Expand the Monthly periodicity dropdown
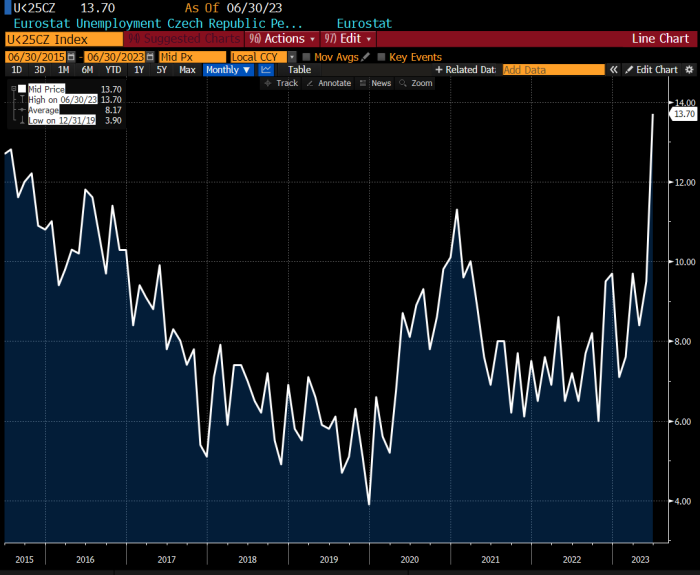The height and width of the screenshot is (575, 700). pyautogui.click(x=228, y=70)
